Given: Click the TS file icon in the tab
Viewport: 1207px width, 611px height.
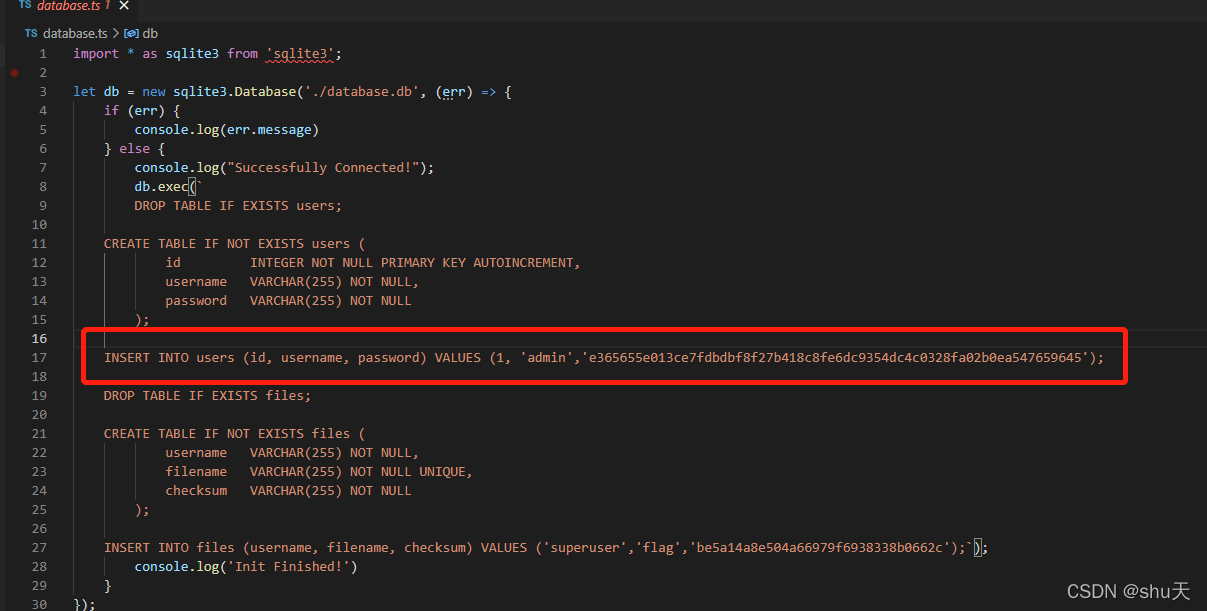Looking at the screenshot, I should tap(25, 6).
